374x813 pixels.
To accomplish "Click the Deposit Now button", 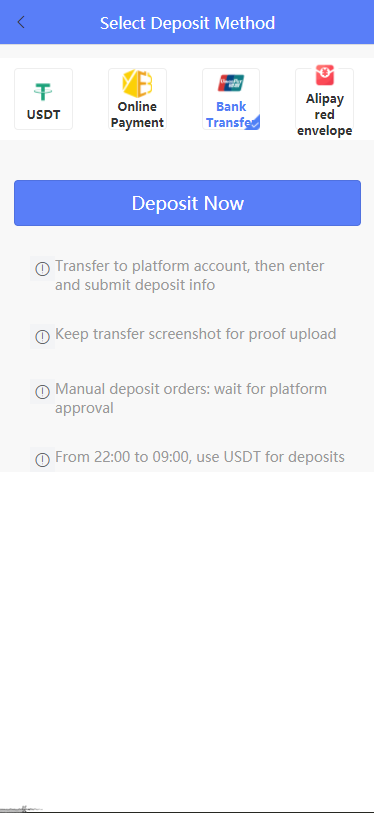I will [187, 203].
